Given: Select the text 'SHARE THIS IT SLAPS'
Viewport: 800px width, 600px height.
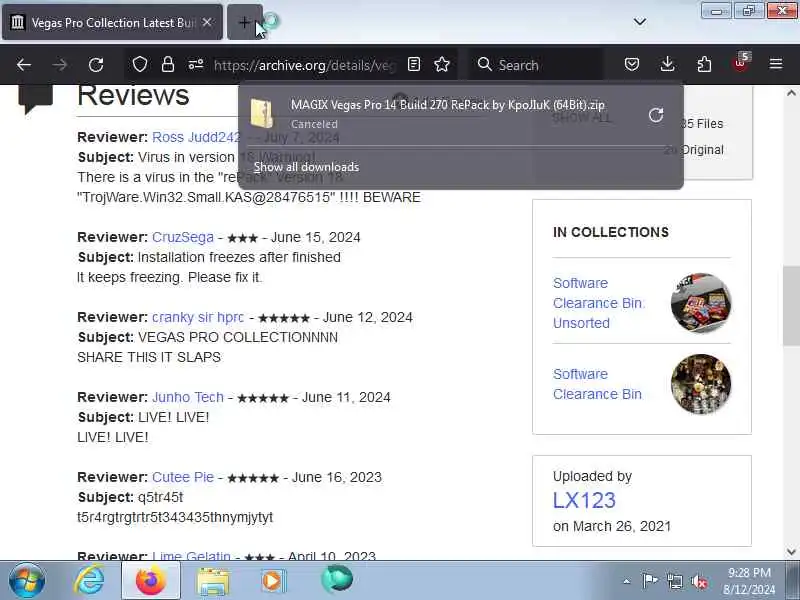Looking at the screenshot, I should 149,357.
